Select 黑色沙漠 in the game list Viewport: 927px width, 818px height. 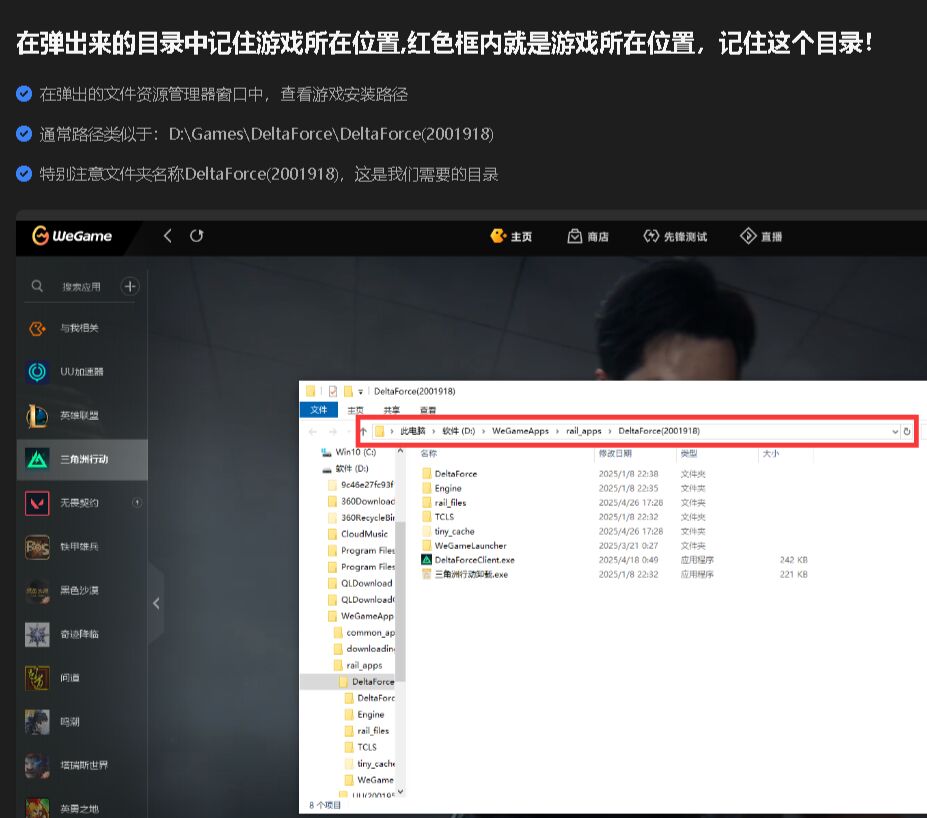coord(82,590)
